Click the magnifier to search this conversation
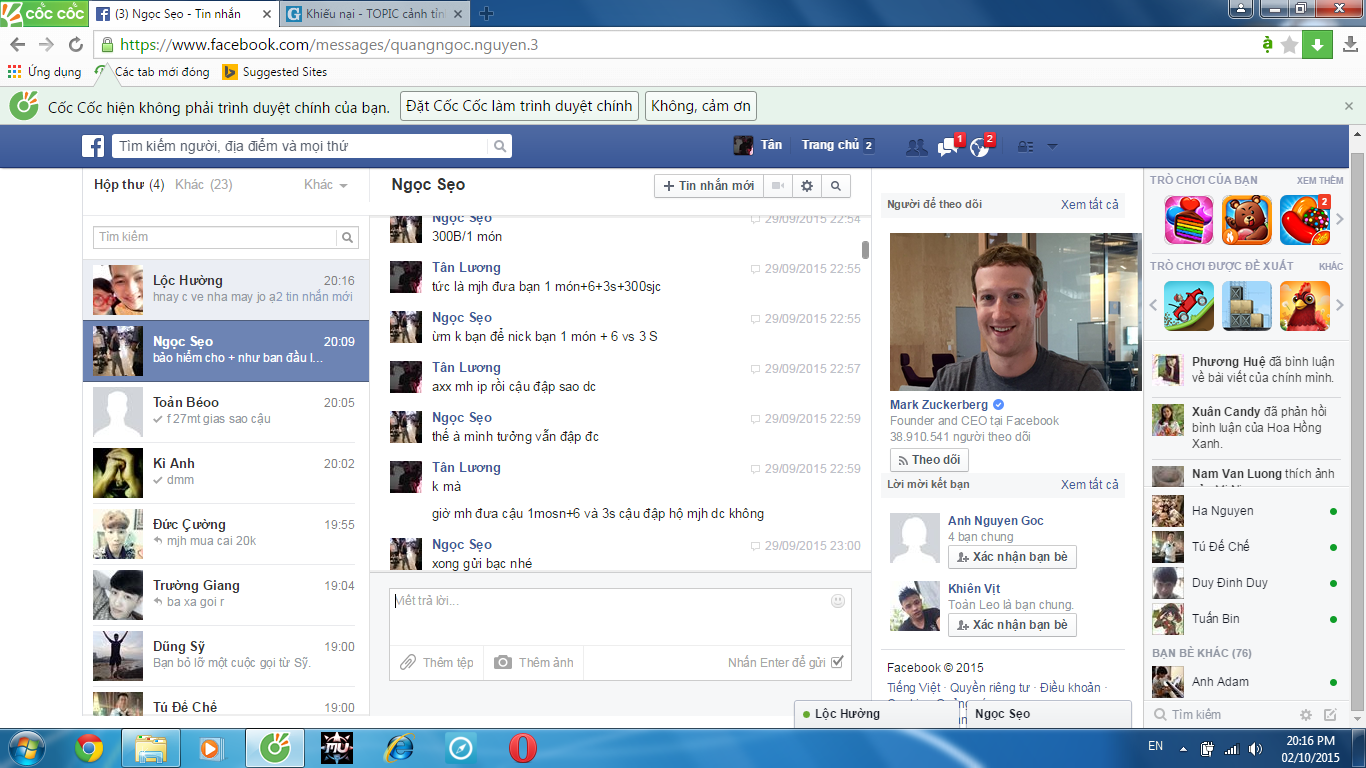 pos(836,186)
